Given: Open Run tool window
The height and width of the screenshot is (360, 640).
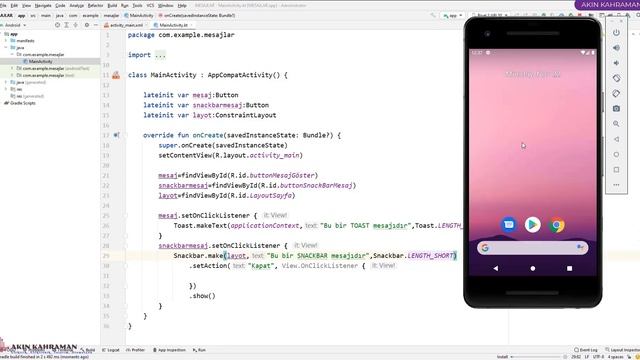Looking at the screenshot, I should click(x=199, y=350).
